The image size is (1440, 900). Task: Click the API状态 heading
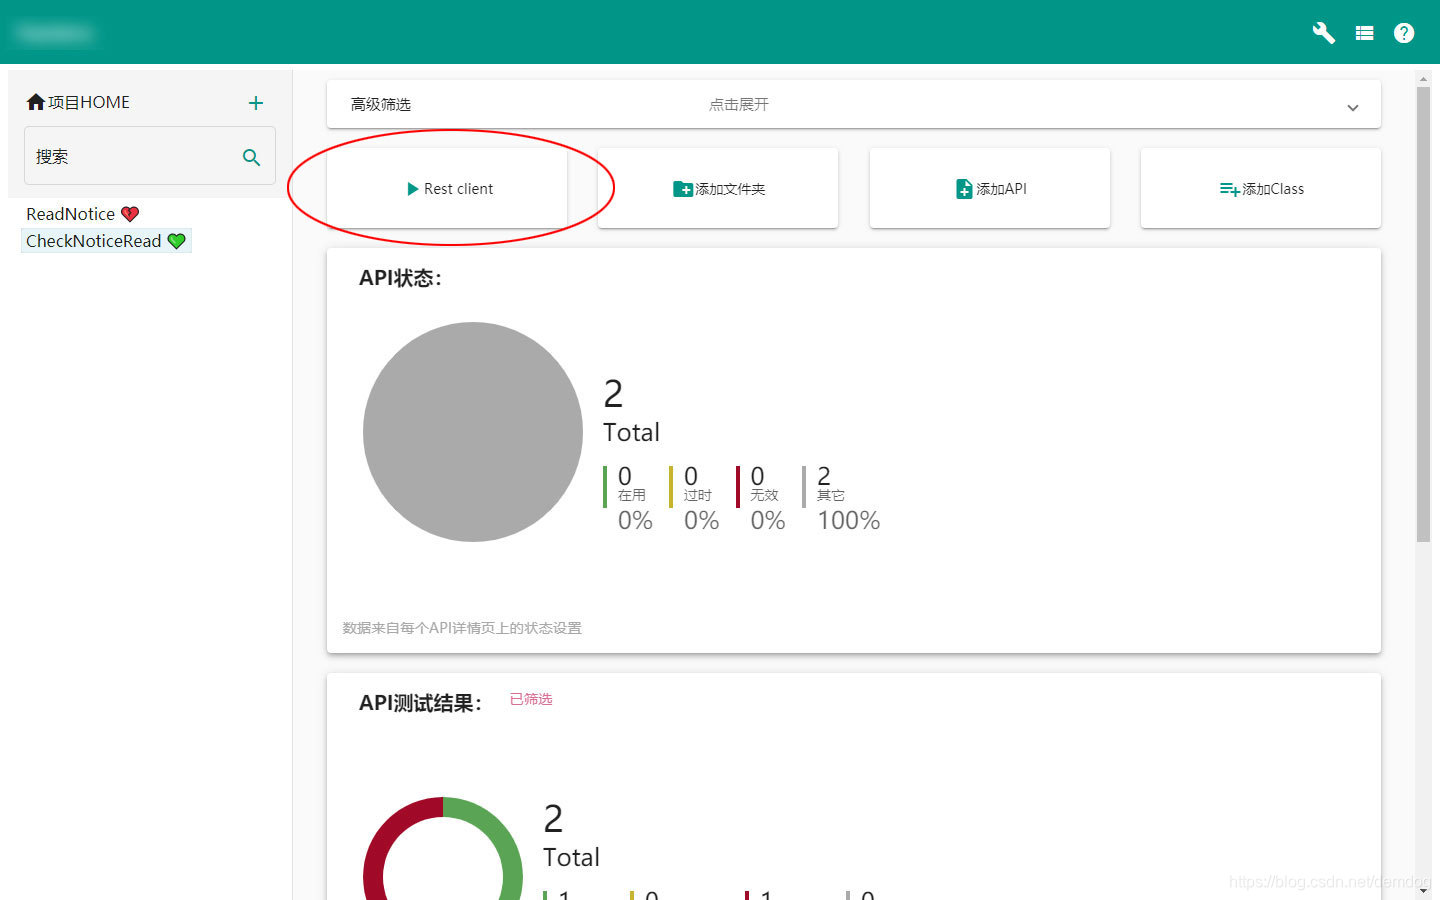(x=400, y=278)
